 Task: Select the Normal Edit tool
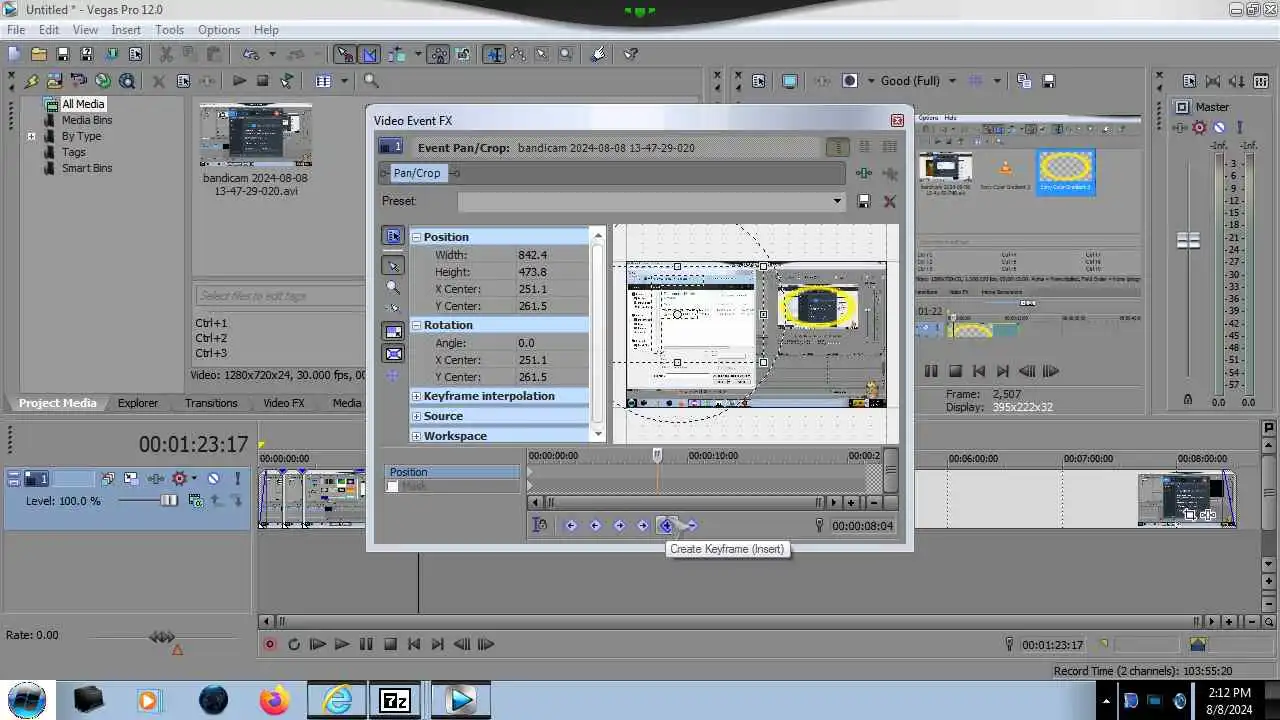495,54
